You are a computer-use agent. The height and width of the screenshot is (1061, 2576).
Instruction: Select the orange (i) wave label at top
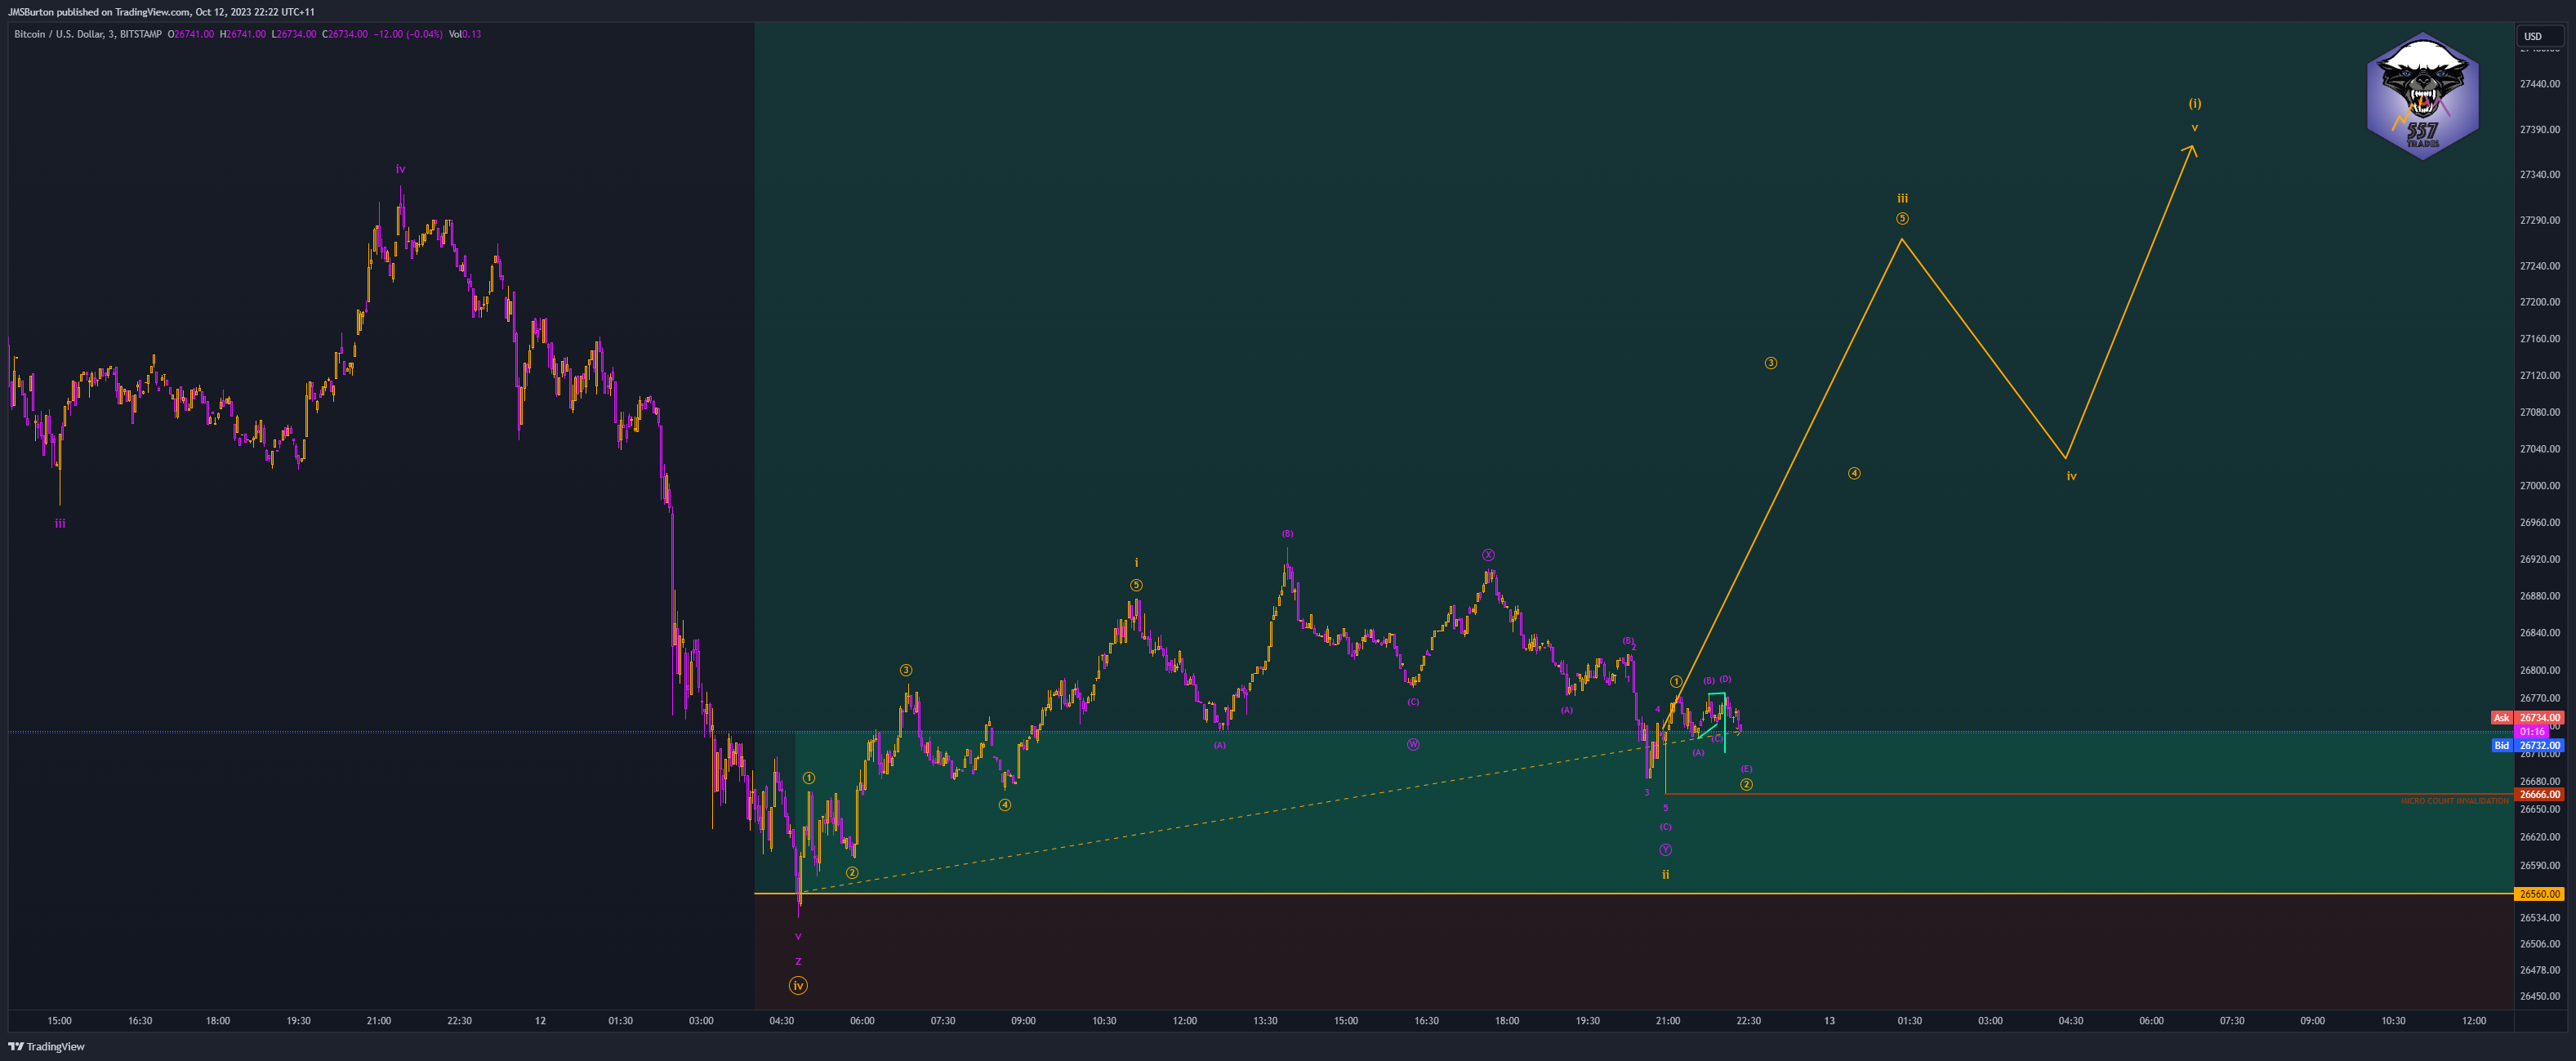click(2194, 103)
